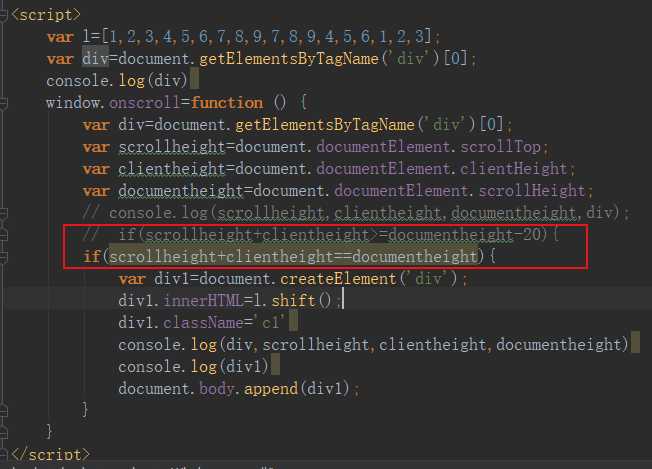
Task: Click the array literal in the var l line
Action: 267,37
